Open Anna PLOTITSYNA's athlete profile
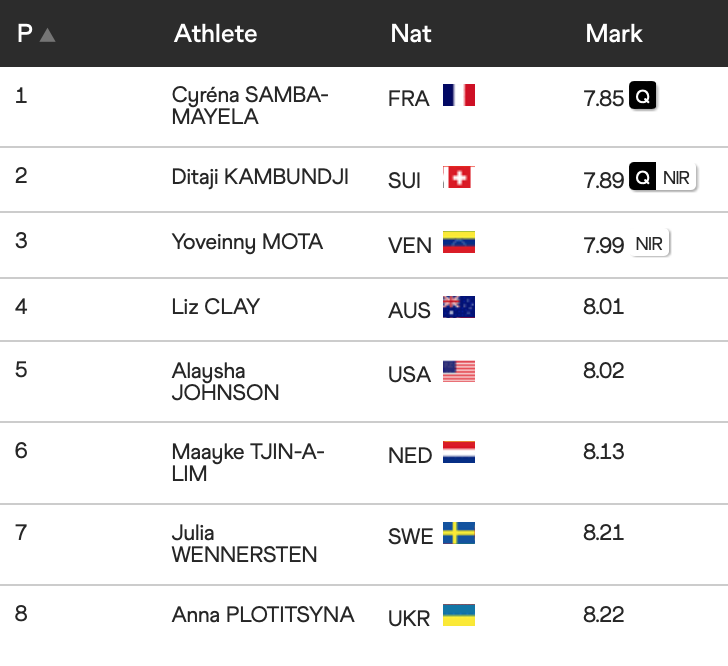The width and height of the screenshot is (728, 666). 263,614
